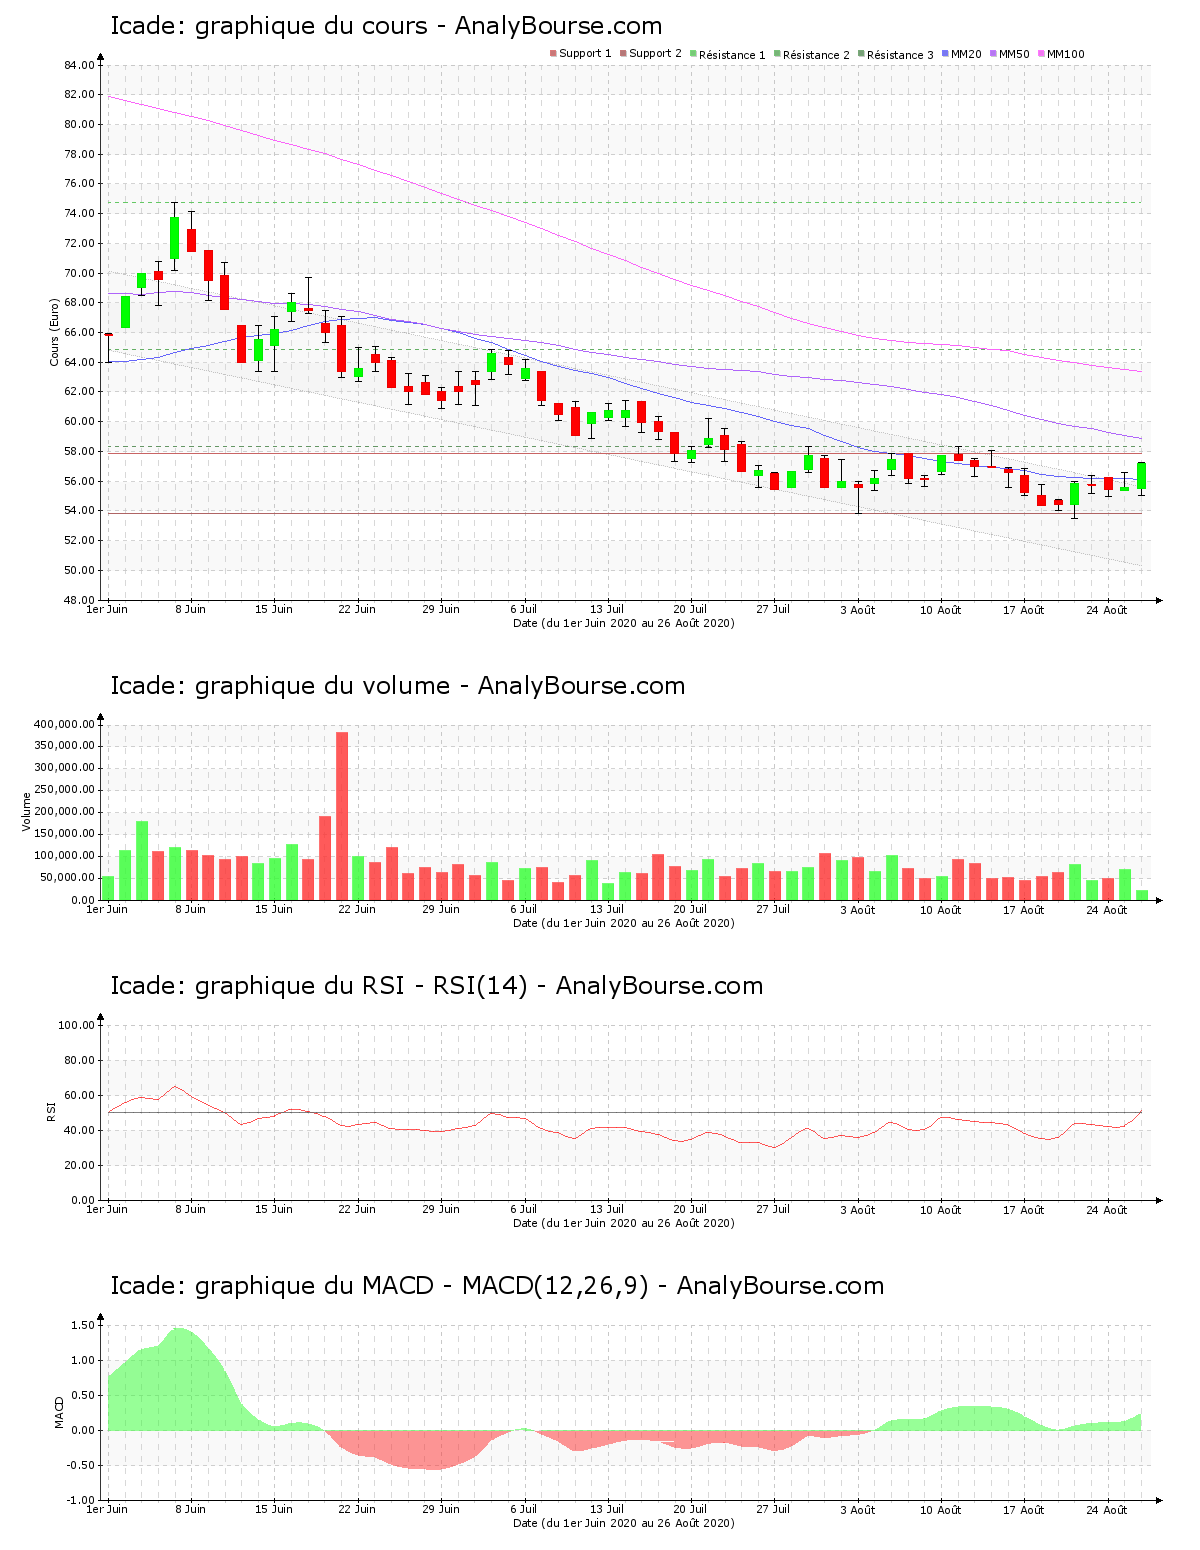This screenshot has width=1200, height=1550.
Task: Select the Support 2 legend label
Action: click(x=655, y=54)
